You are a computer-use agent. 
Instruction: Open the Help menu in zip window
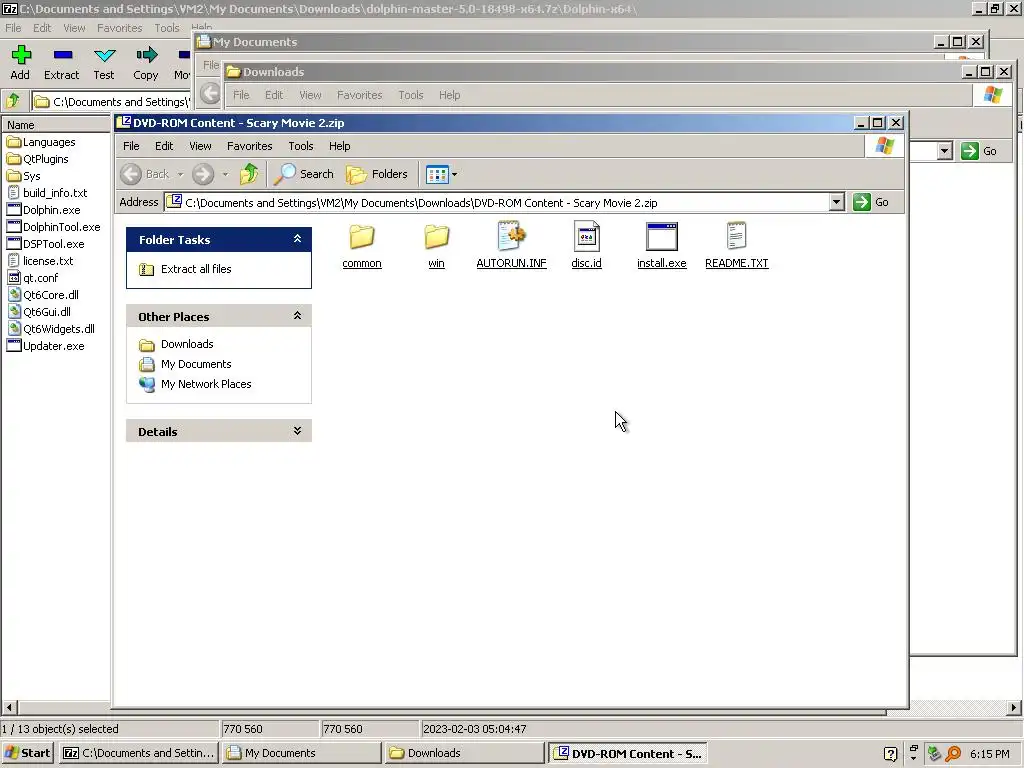340,146
